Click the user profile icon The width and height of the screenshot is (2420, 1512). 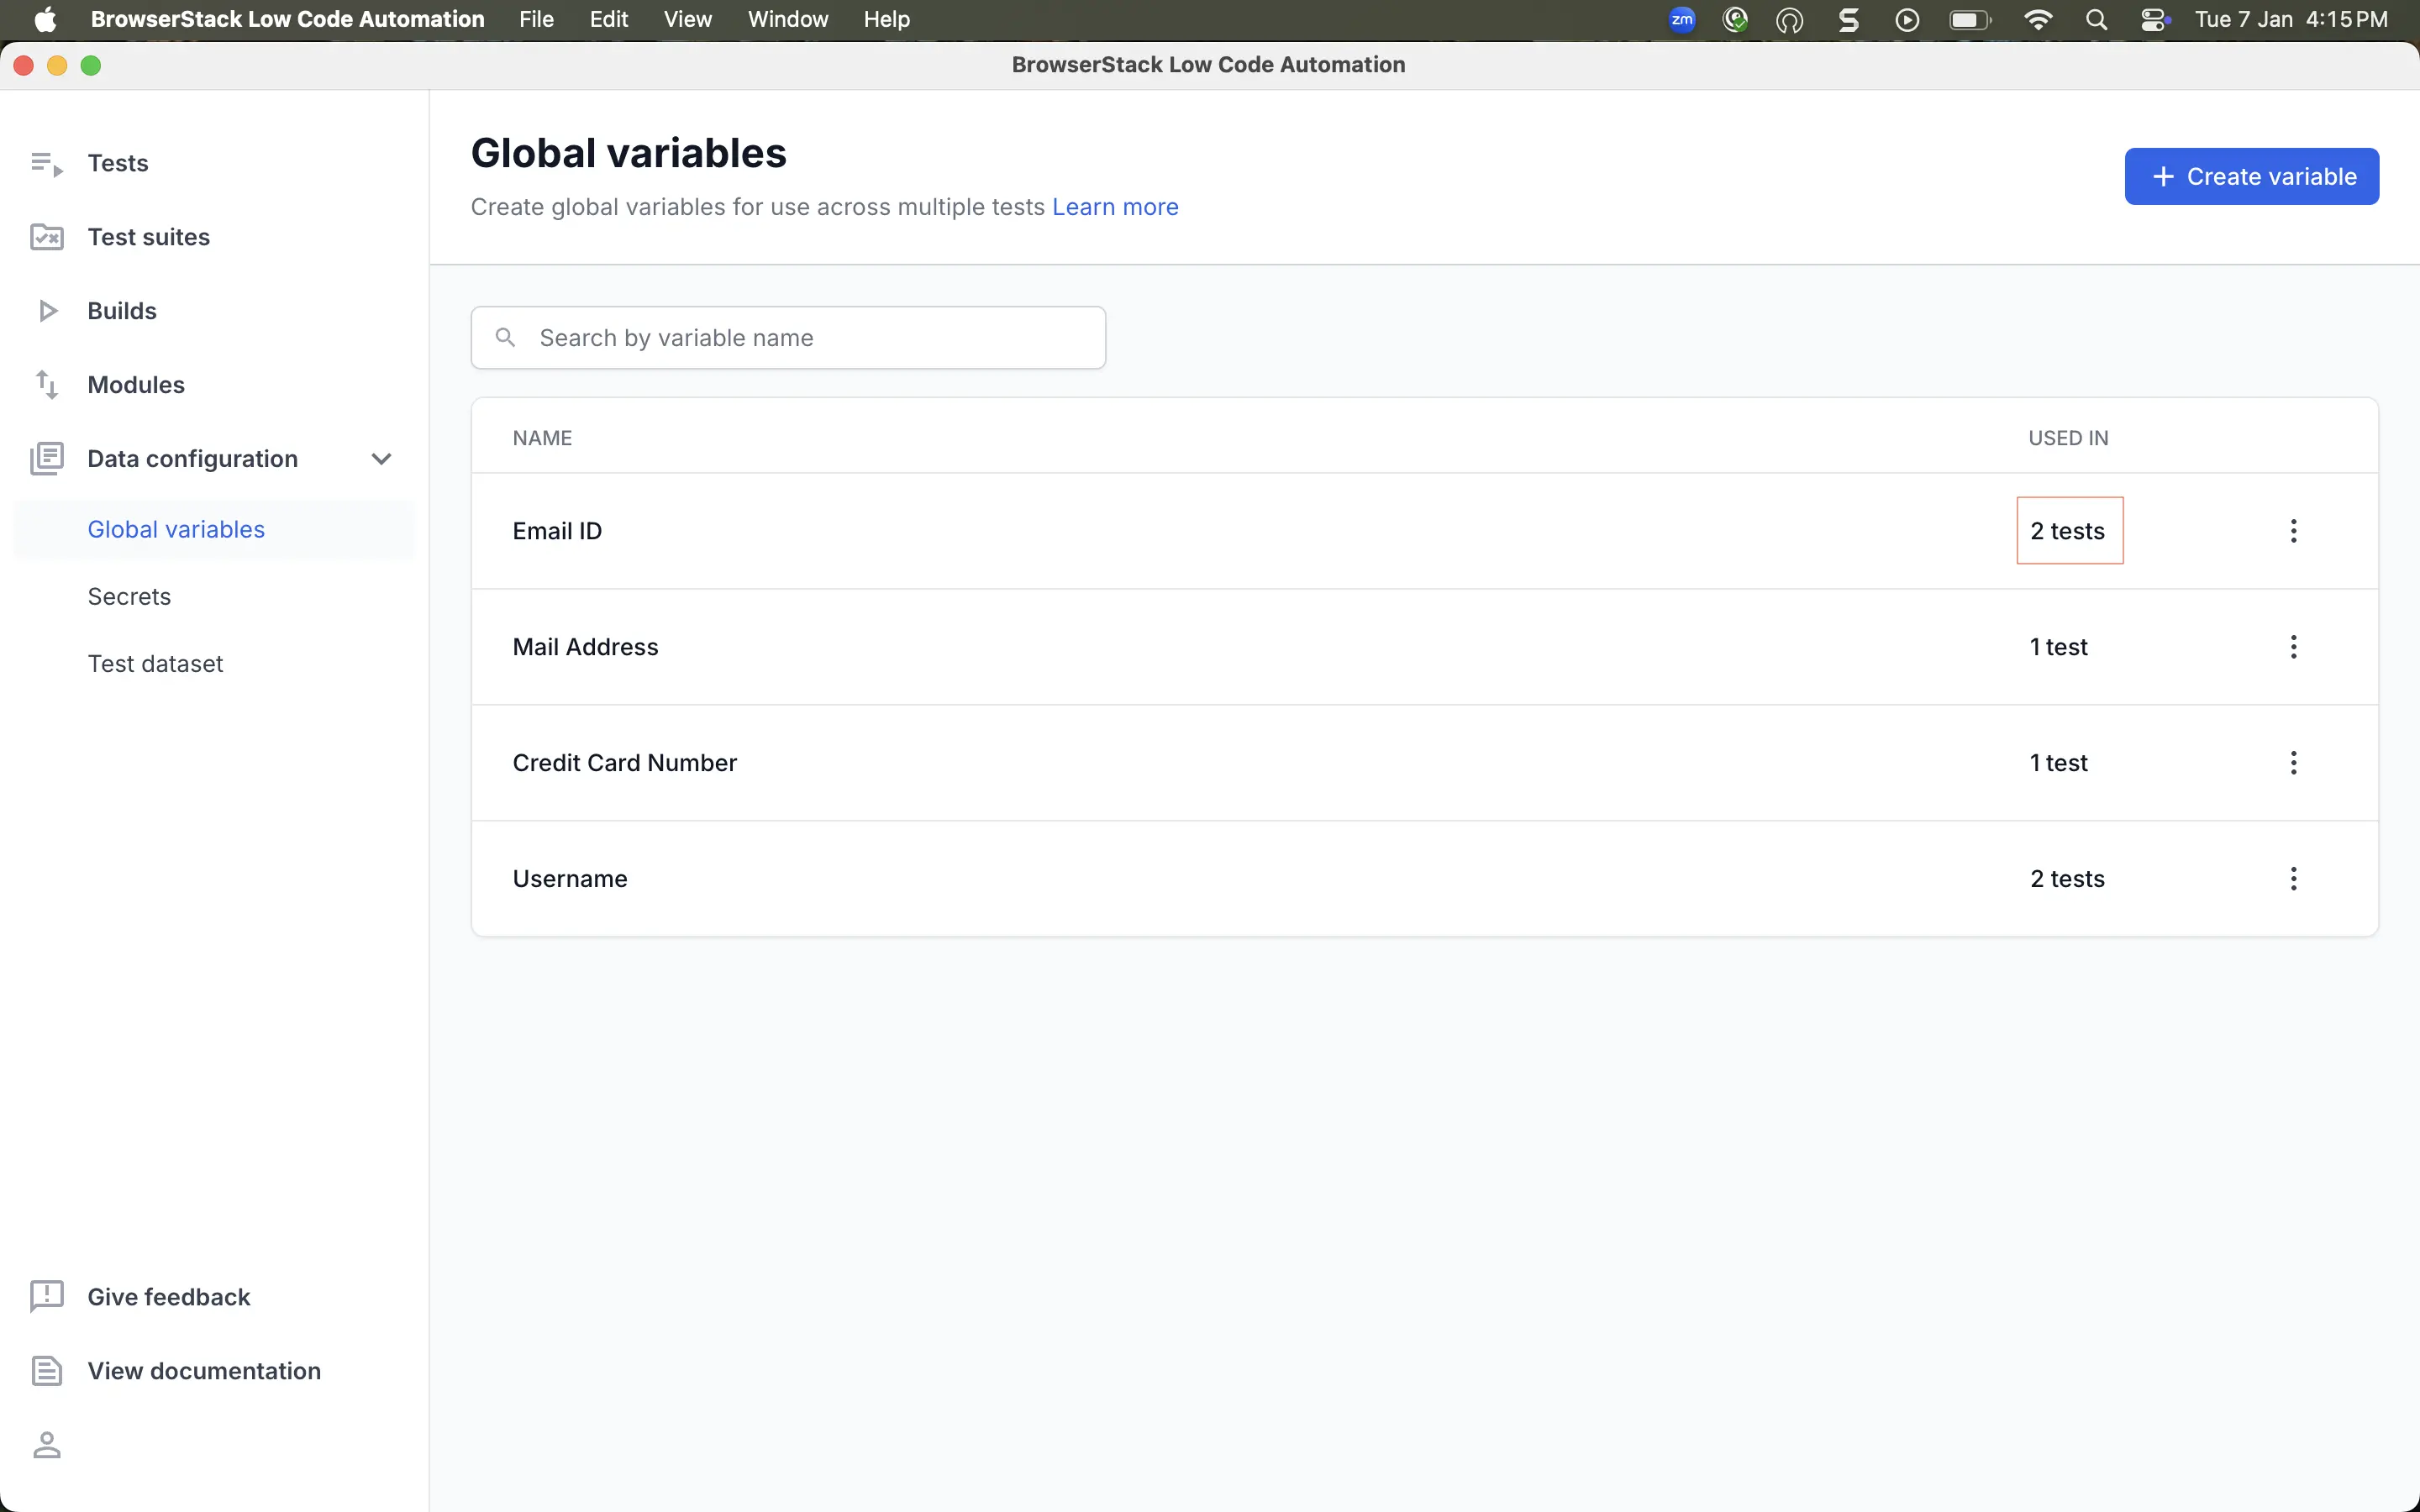46,1445
